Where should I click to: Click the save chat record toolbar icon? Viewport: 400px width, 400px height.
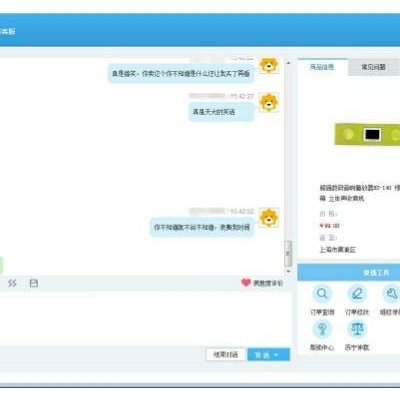click(34, 283)
